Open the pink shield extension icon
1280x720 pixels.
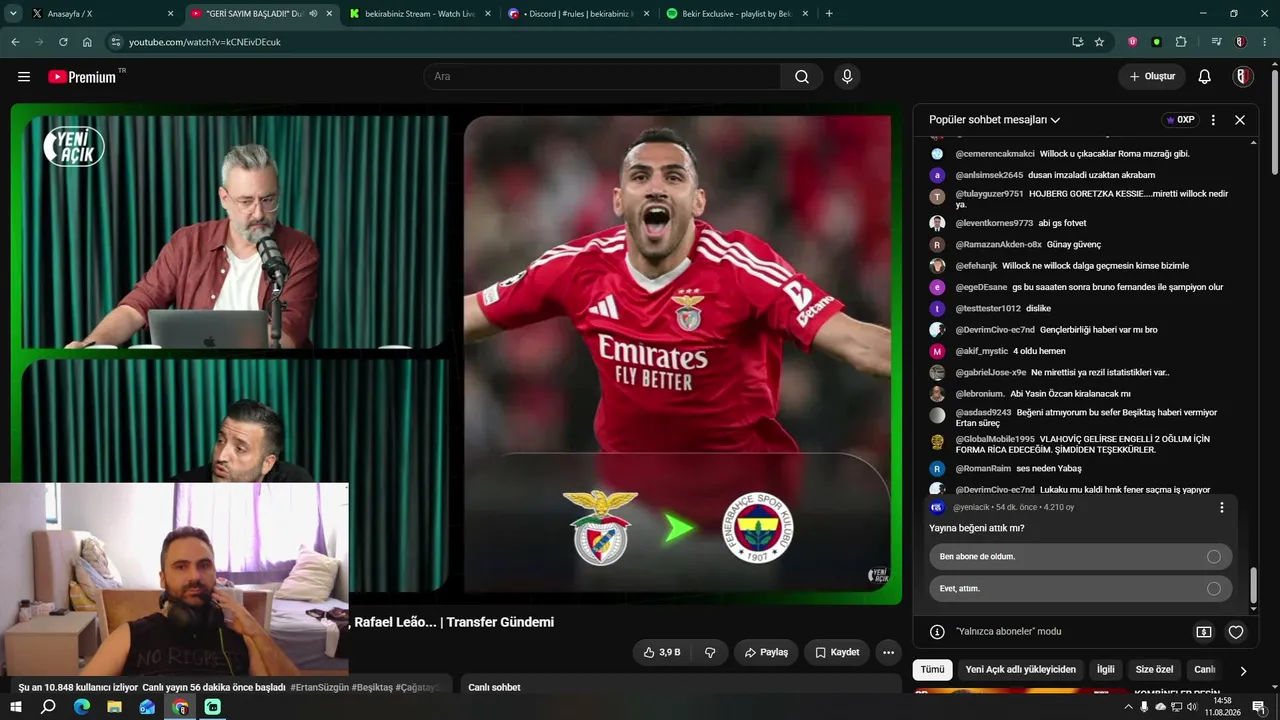pos(1133,42)
